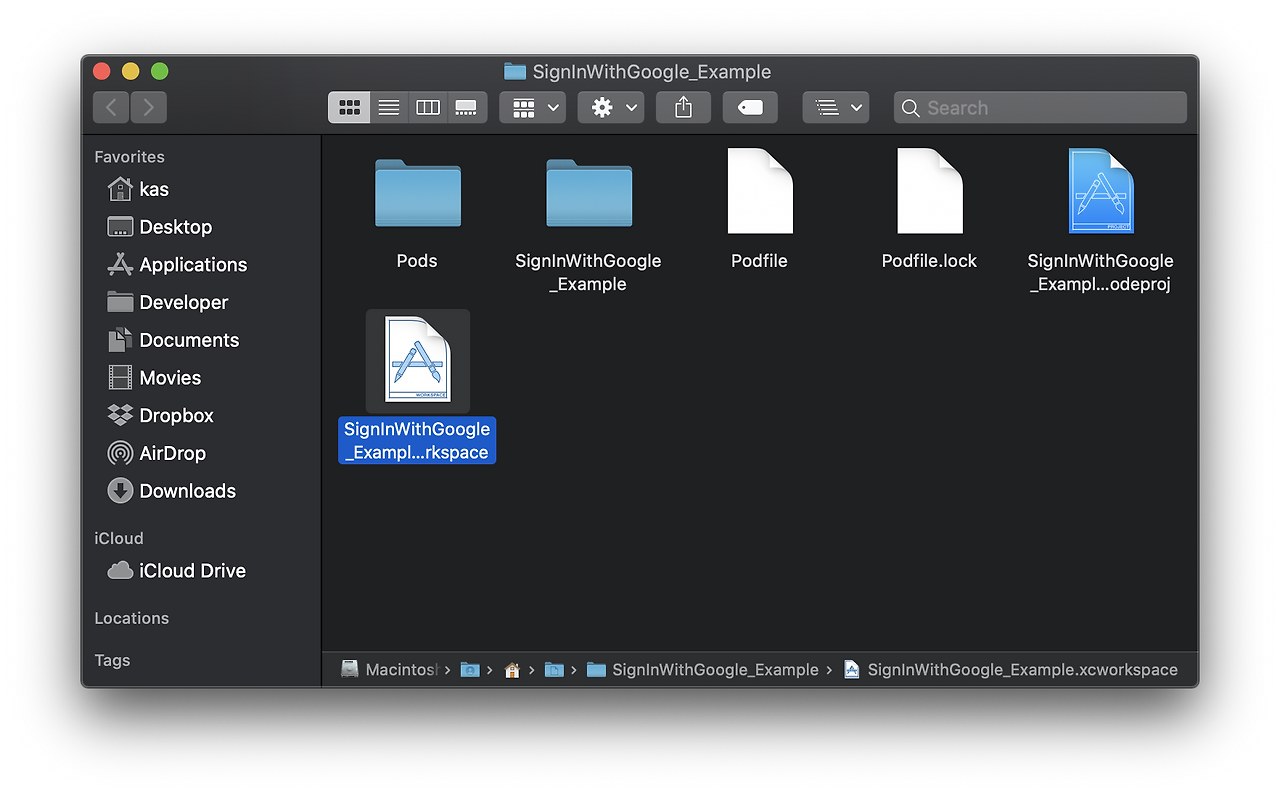Click the Podfile.lock file name label
Viewport: 1280px width, 795px height.
[930, 261]
